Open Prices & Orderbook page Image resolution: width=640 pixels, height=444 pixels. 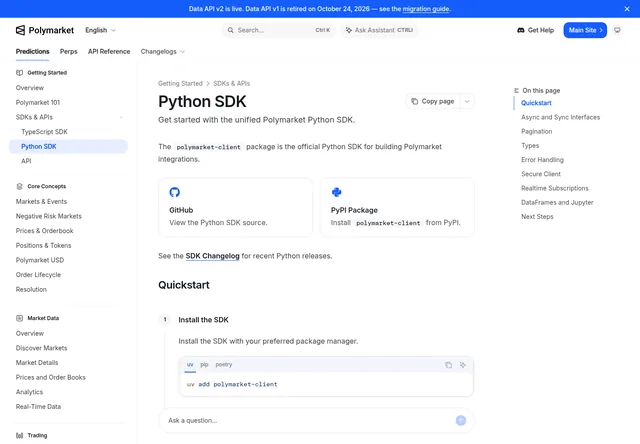[44, 231]
